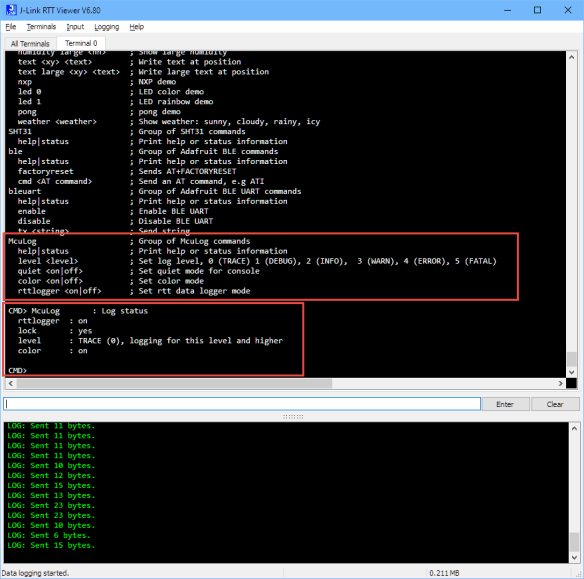Click terminal horizontal scrollbar left arrow
This screenshot has width=584, height=579.
click(11, 383)
